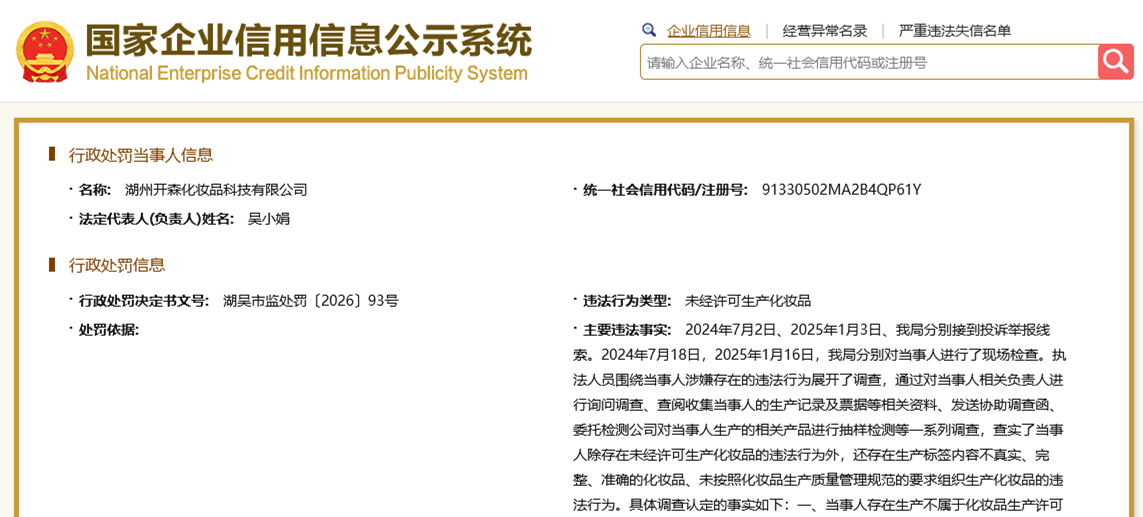Image resolution: width=1143 pixels, height=517 pixels.
Task: Click the small blue magnifier icon beside 企业信用信息
Action: click(x=649, y=30)
